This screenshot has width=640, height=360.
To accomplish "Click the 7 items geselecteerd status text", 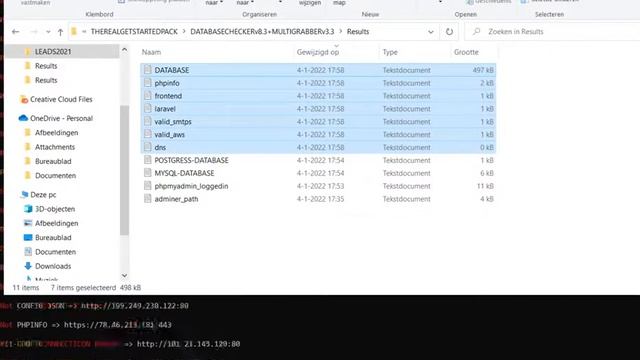I will click(x=83, y=287).
